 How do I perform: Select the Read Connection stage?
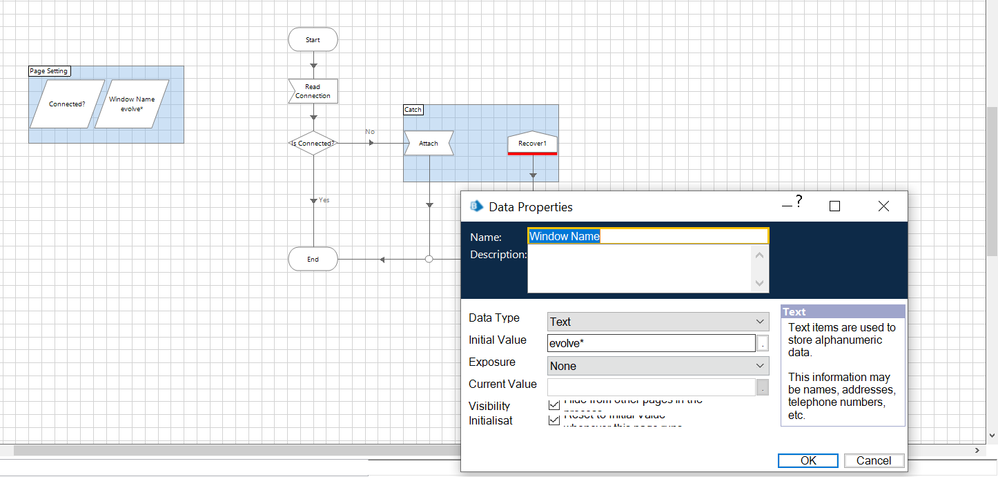coord(313,91)
